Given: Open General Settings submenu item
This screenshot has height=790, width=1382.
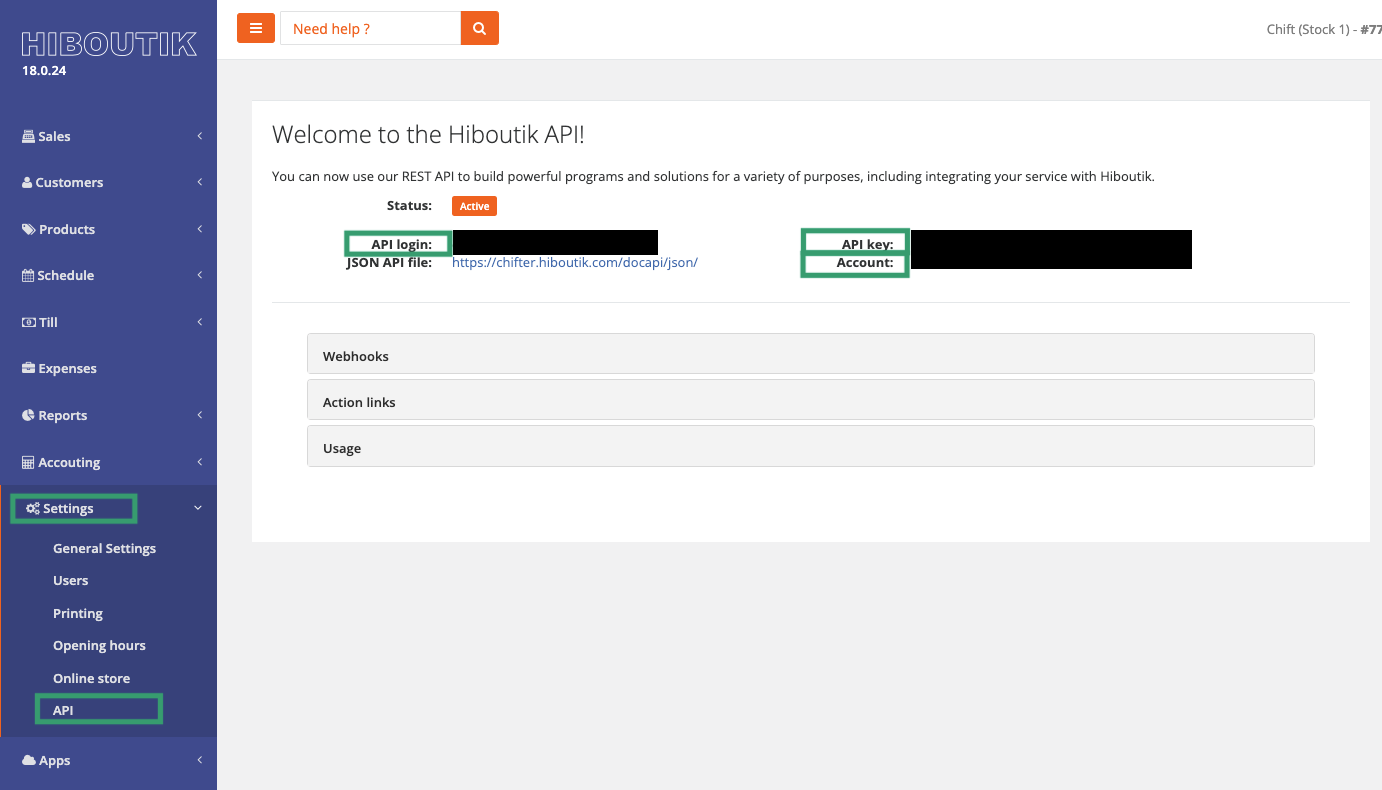Looking at the screenshot, I should tap(105, 548).
